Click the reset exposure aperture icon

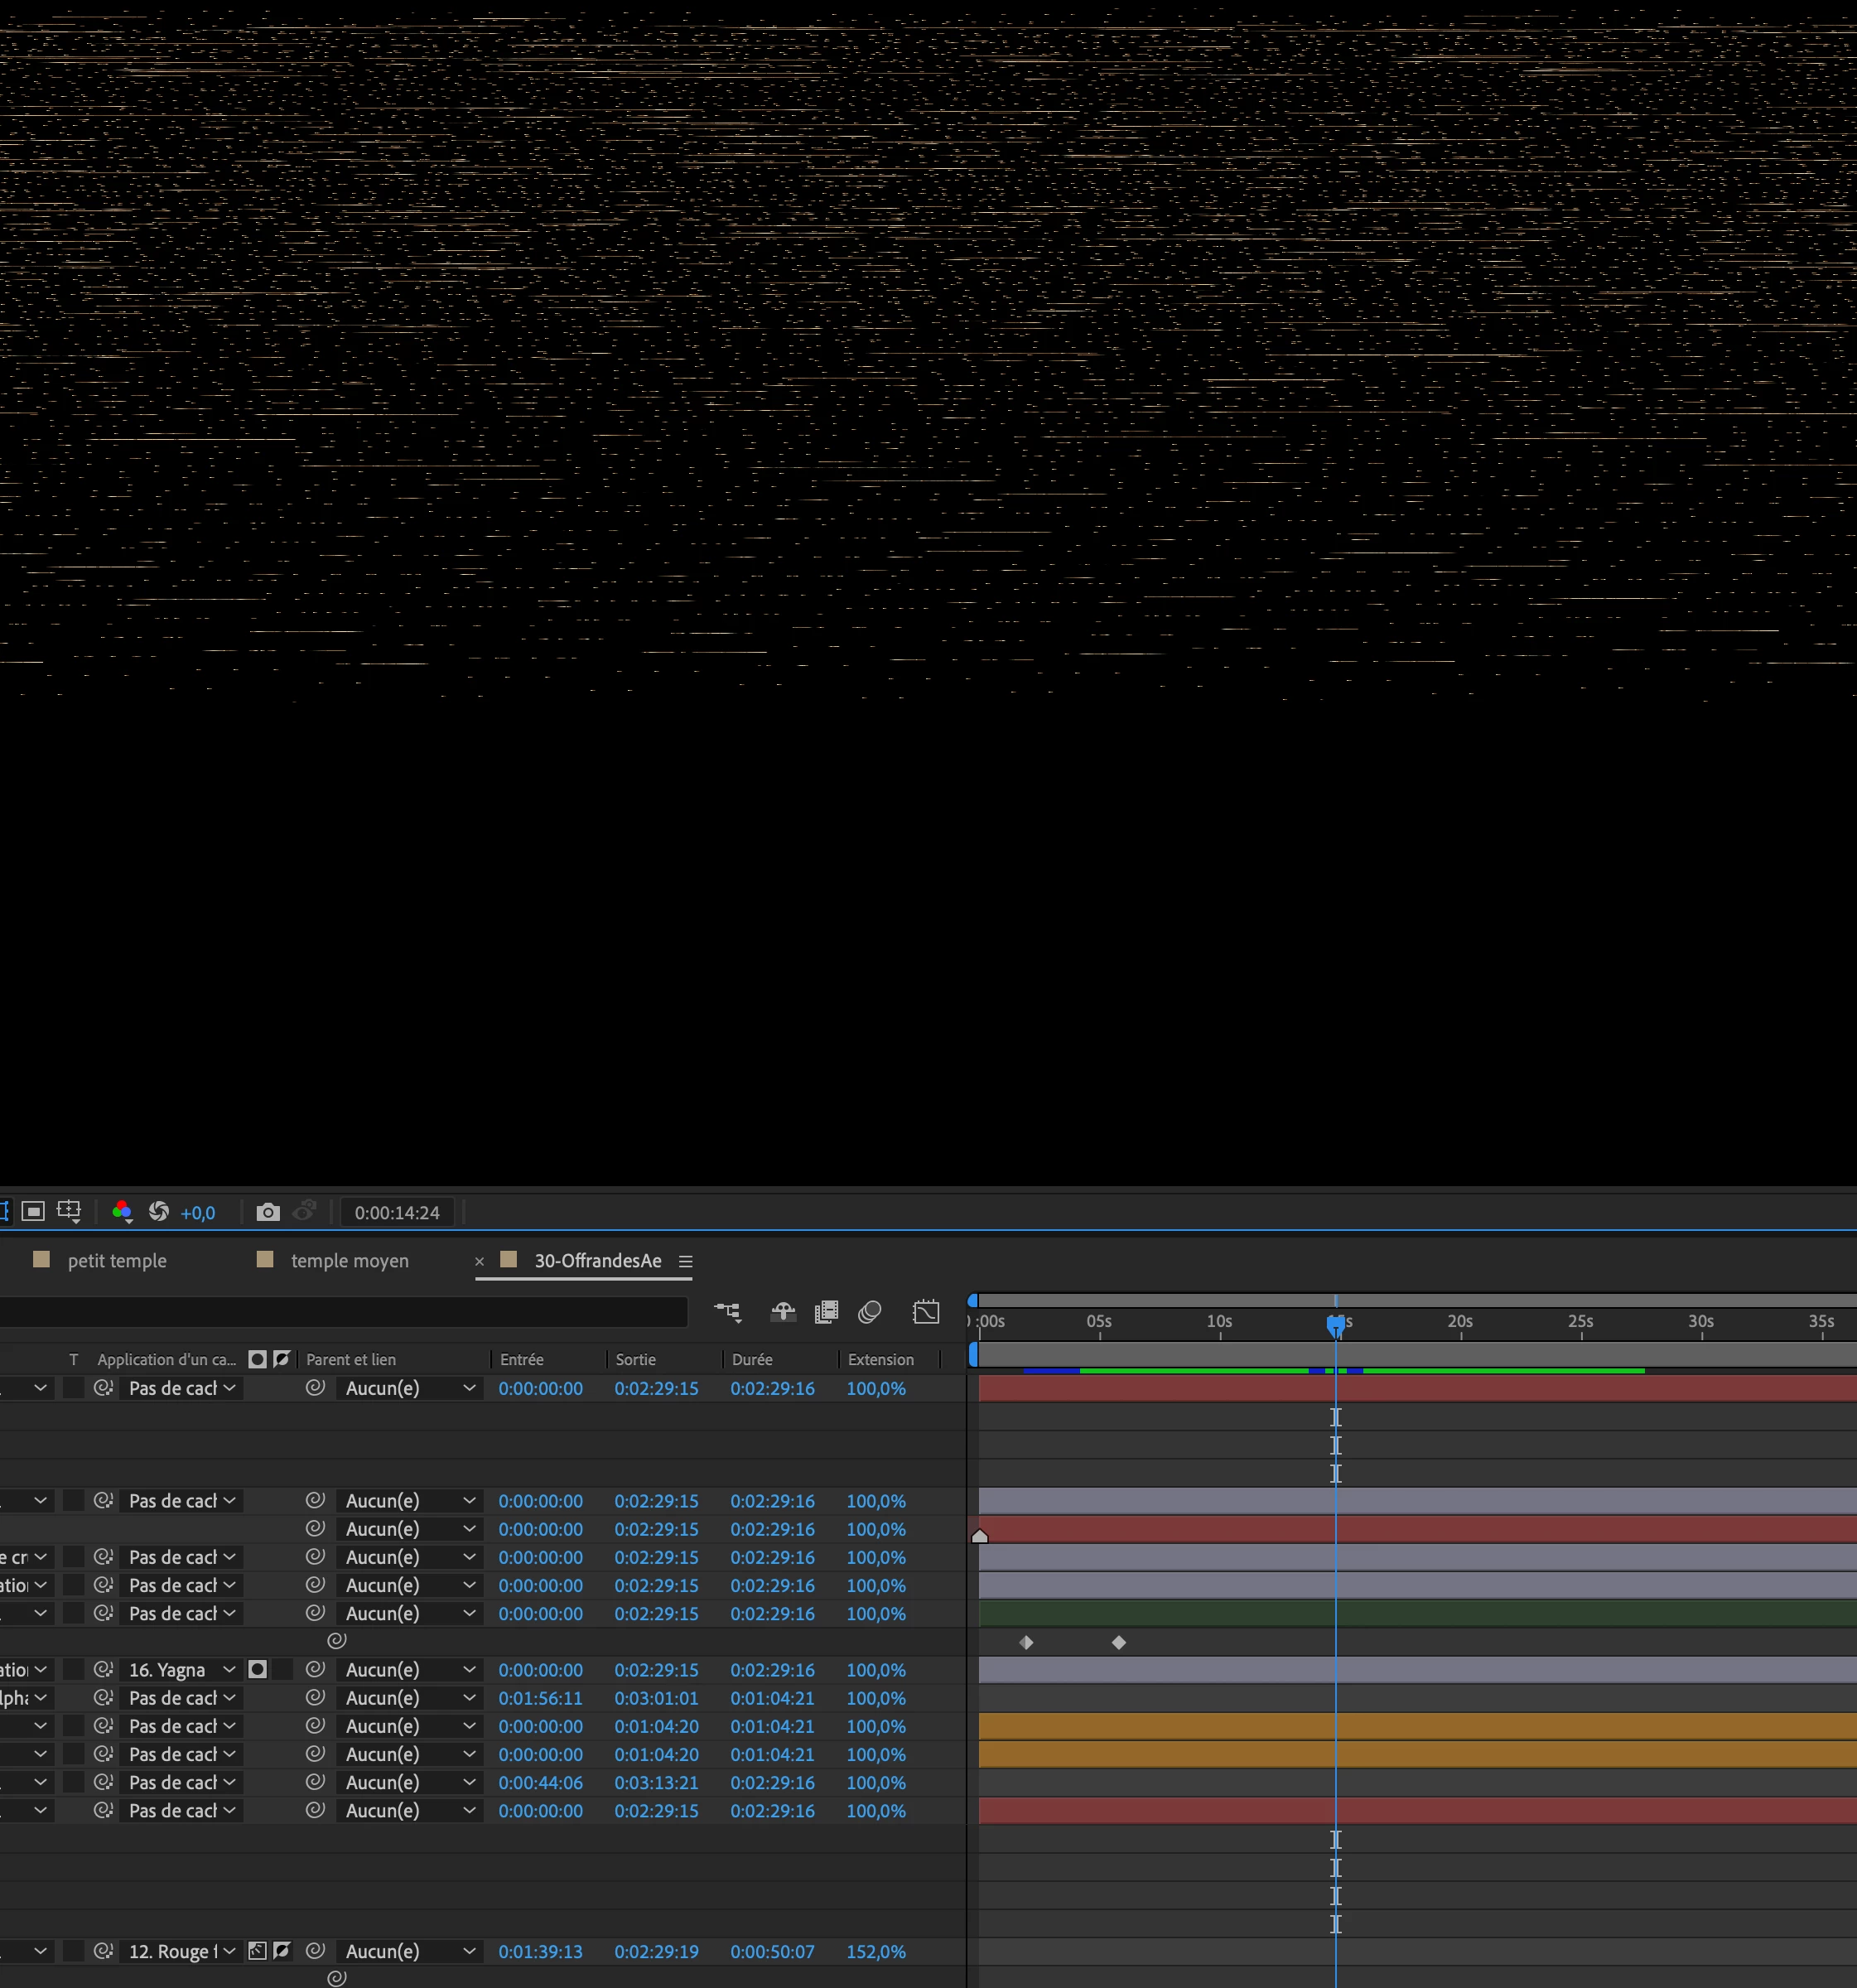pyautogui.click(x=159, y=1212)
